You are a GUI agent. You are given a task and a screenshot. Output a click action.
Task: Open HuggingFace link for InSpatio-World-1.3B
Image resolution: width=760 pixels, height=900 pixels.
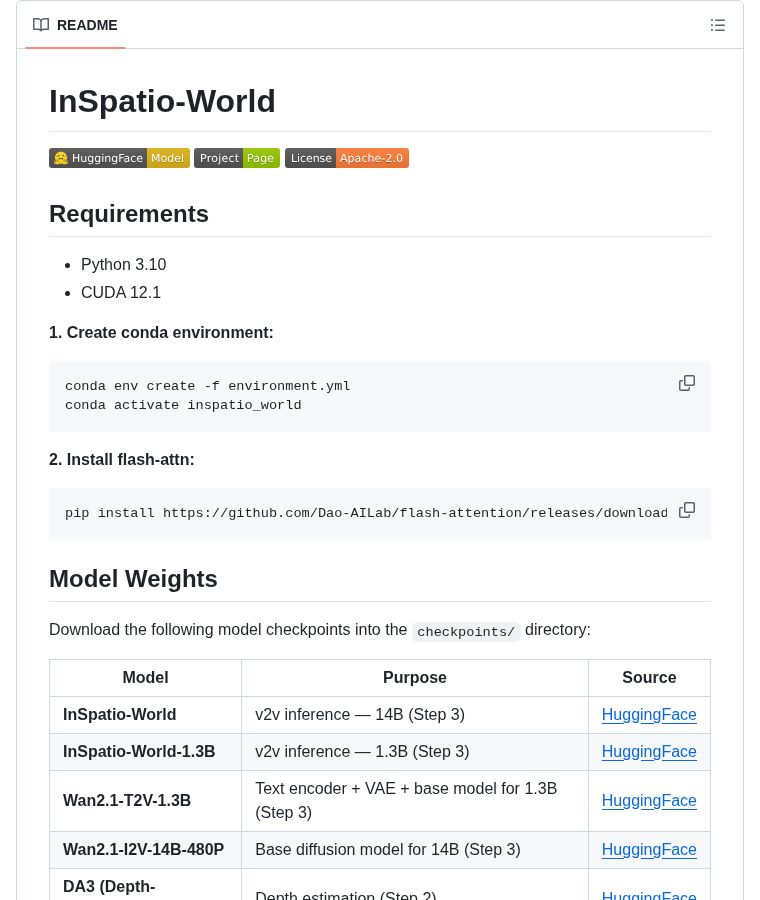(649, 752)
